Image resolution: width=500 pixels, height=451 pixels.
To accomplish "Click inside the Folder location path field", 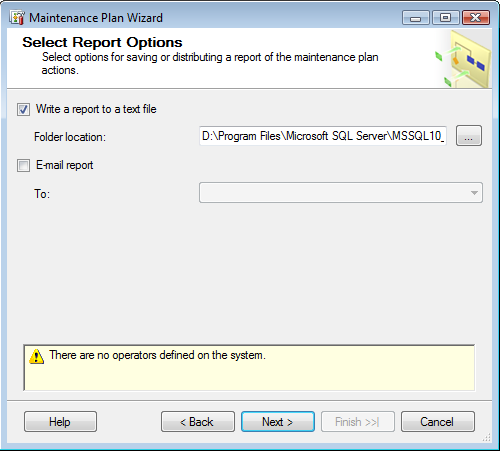I will point(323,136).
